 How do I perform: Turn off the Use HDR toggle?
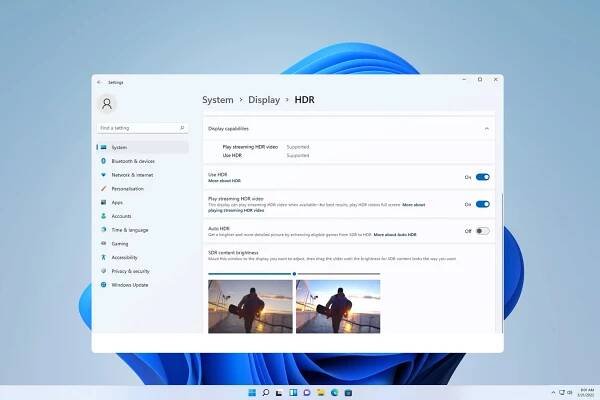tap(482, 177)
